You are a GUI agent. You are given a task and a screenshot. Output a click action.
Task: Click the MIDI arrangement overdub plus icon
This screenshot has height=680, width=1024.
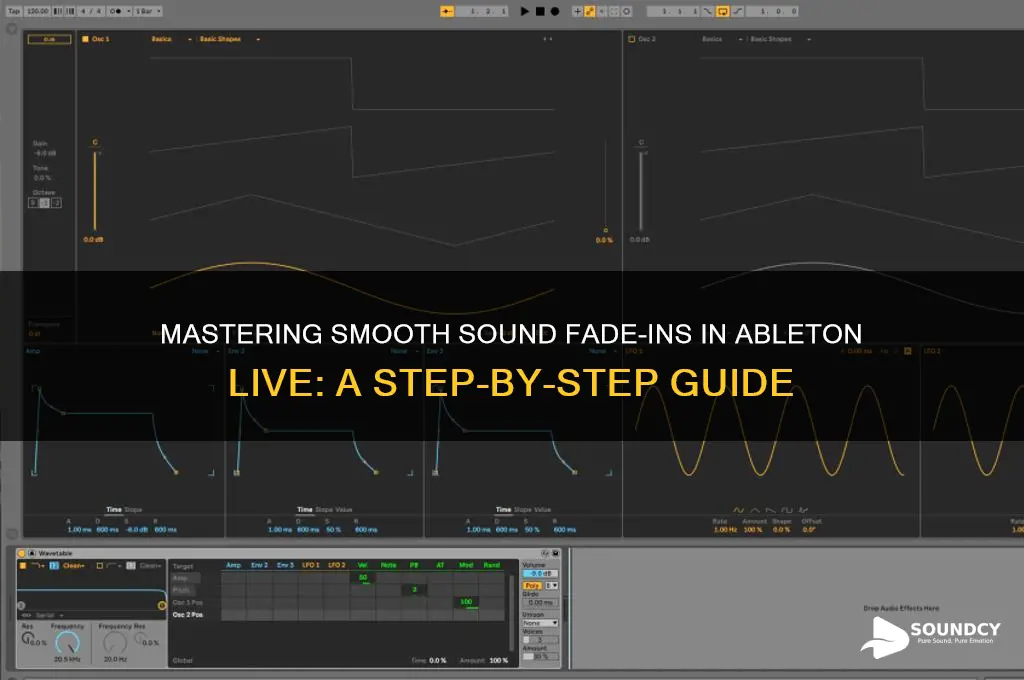click(x=577, y=11)
